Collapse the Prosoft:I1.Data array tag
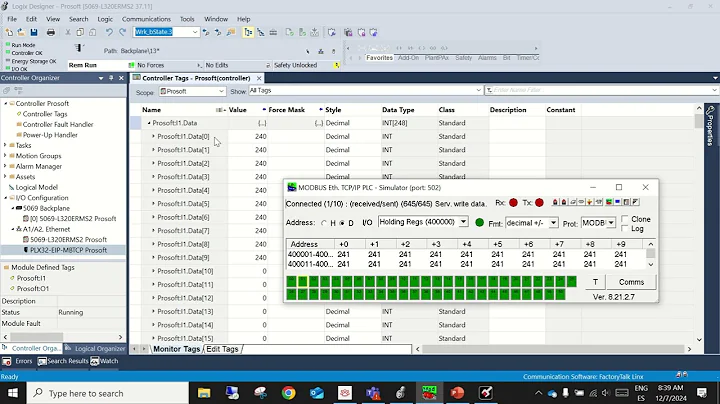This screenshot has height=404, width=720. [149, 123]
